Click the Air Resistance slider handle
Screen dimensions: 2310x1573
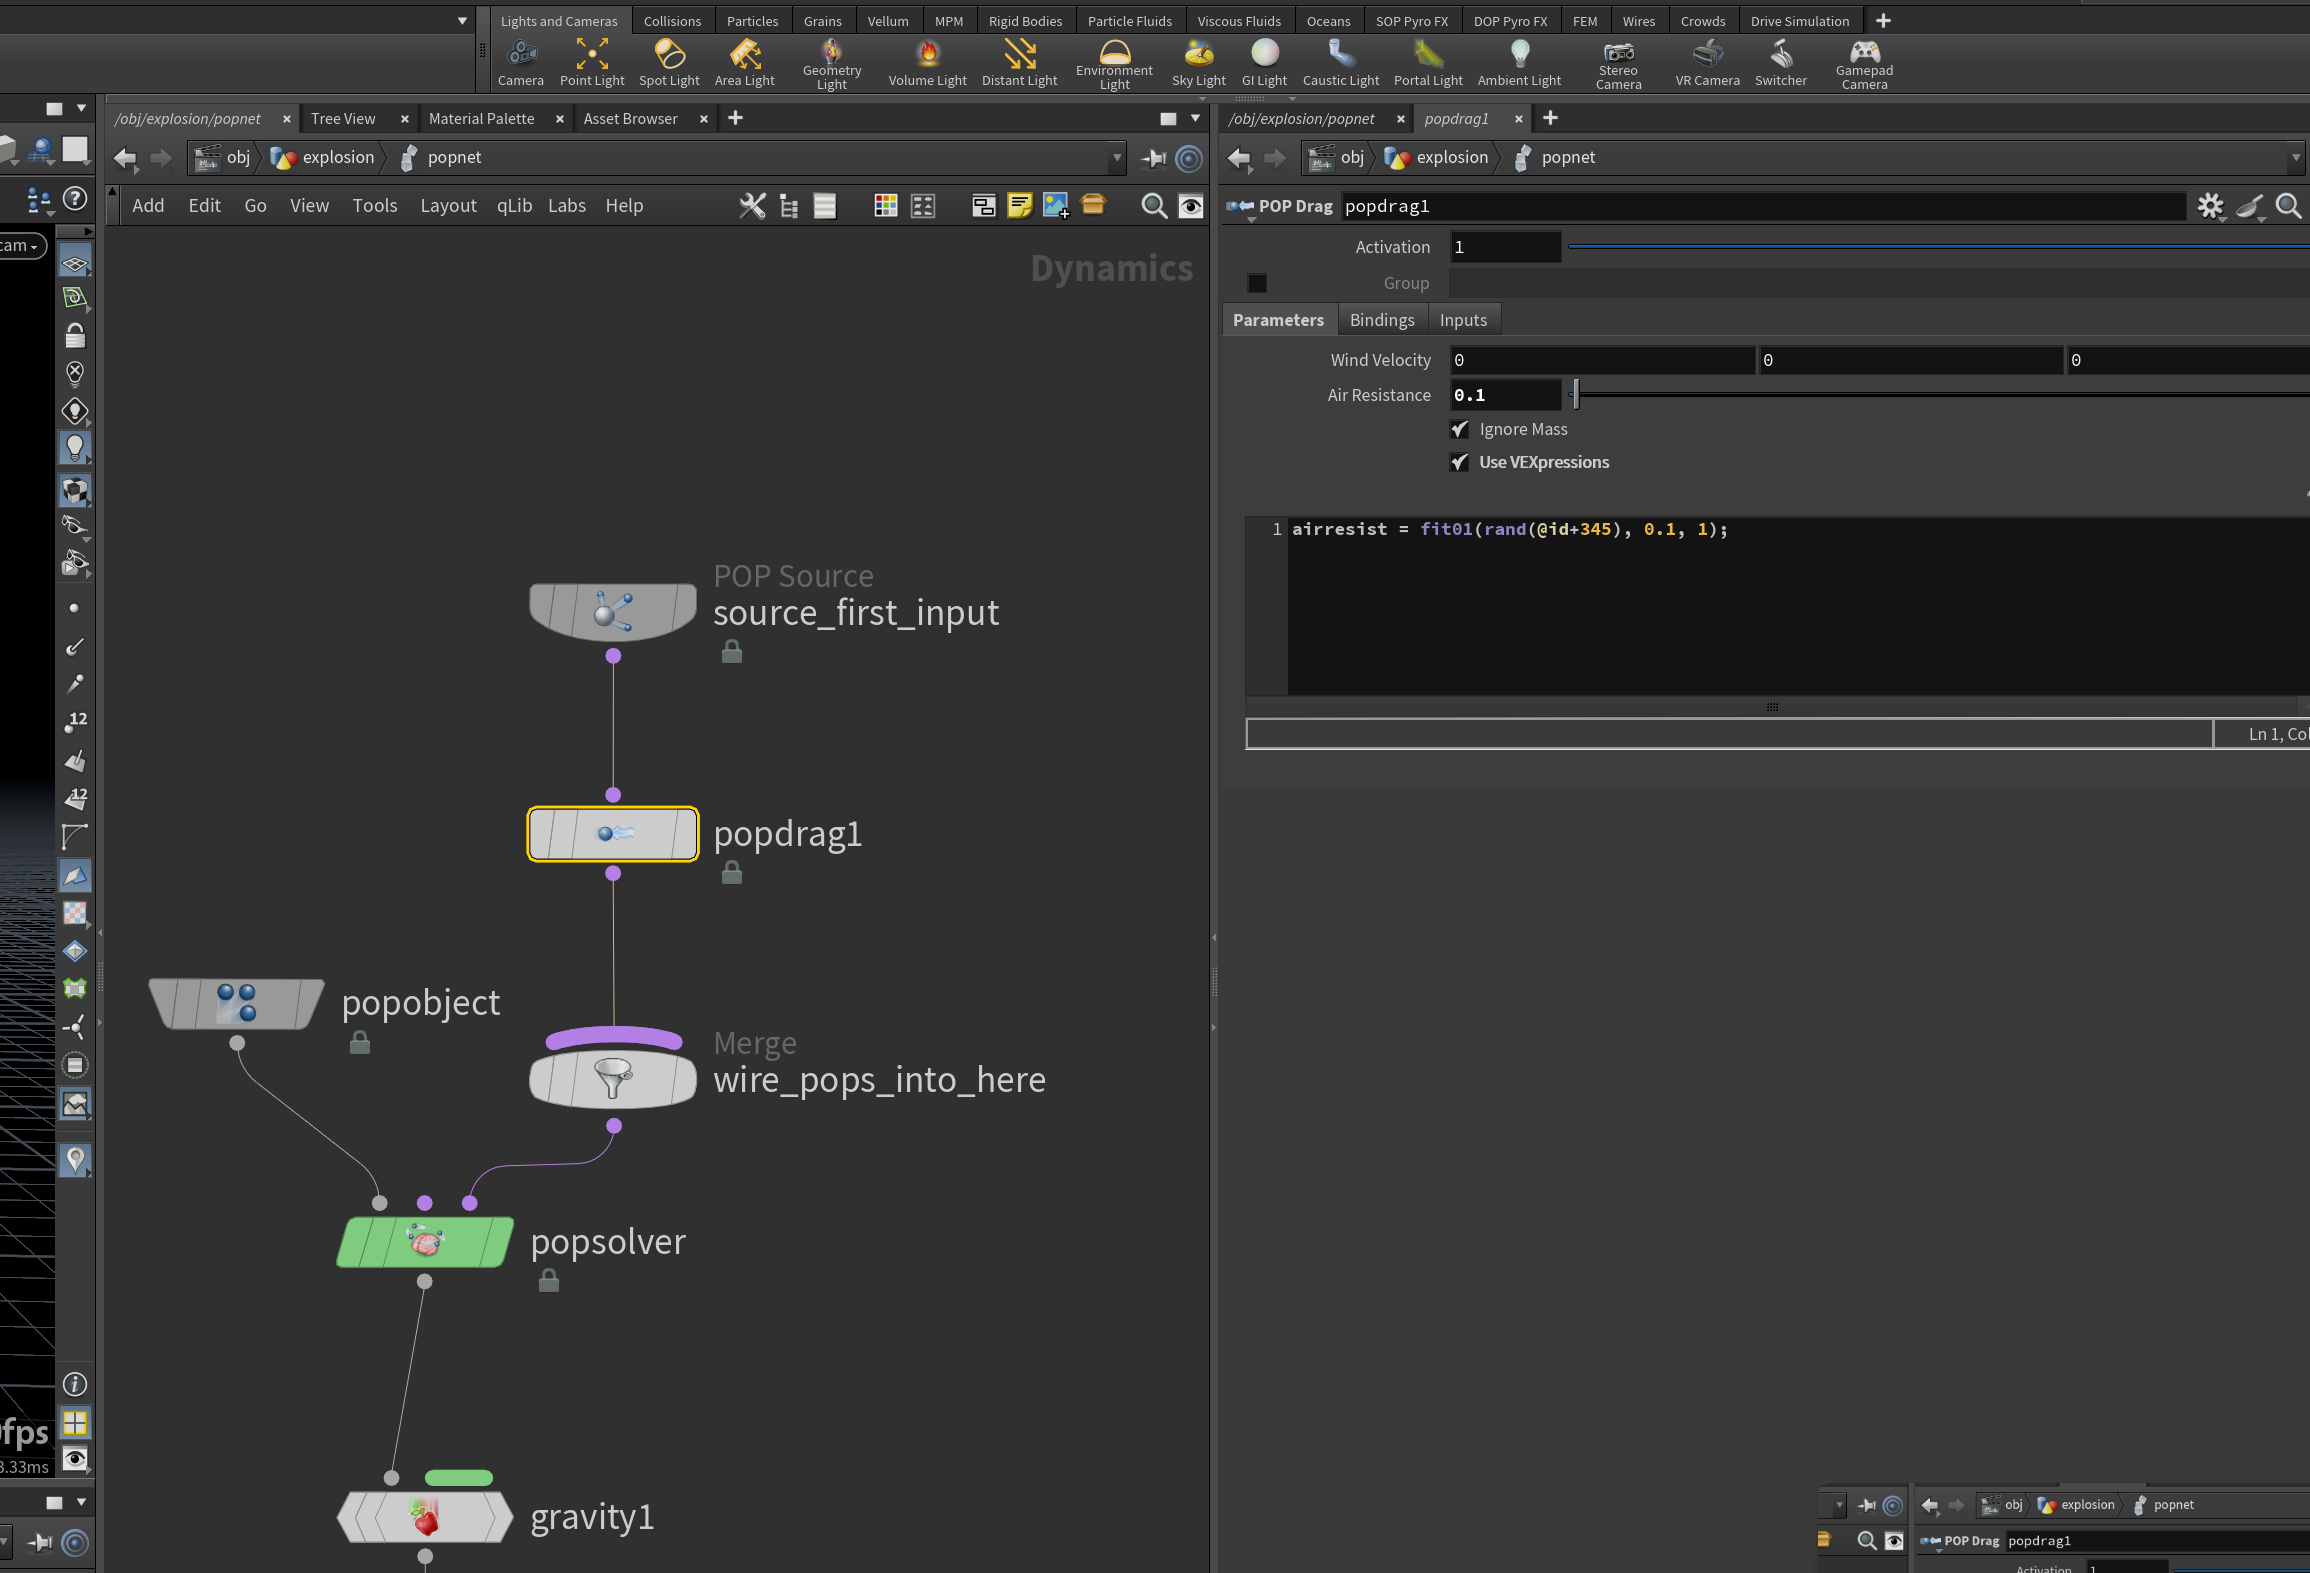1575,395
